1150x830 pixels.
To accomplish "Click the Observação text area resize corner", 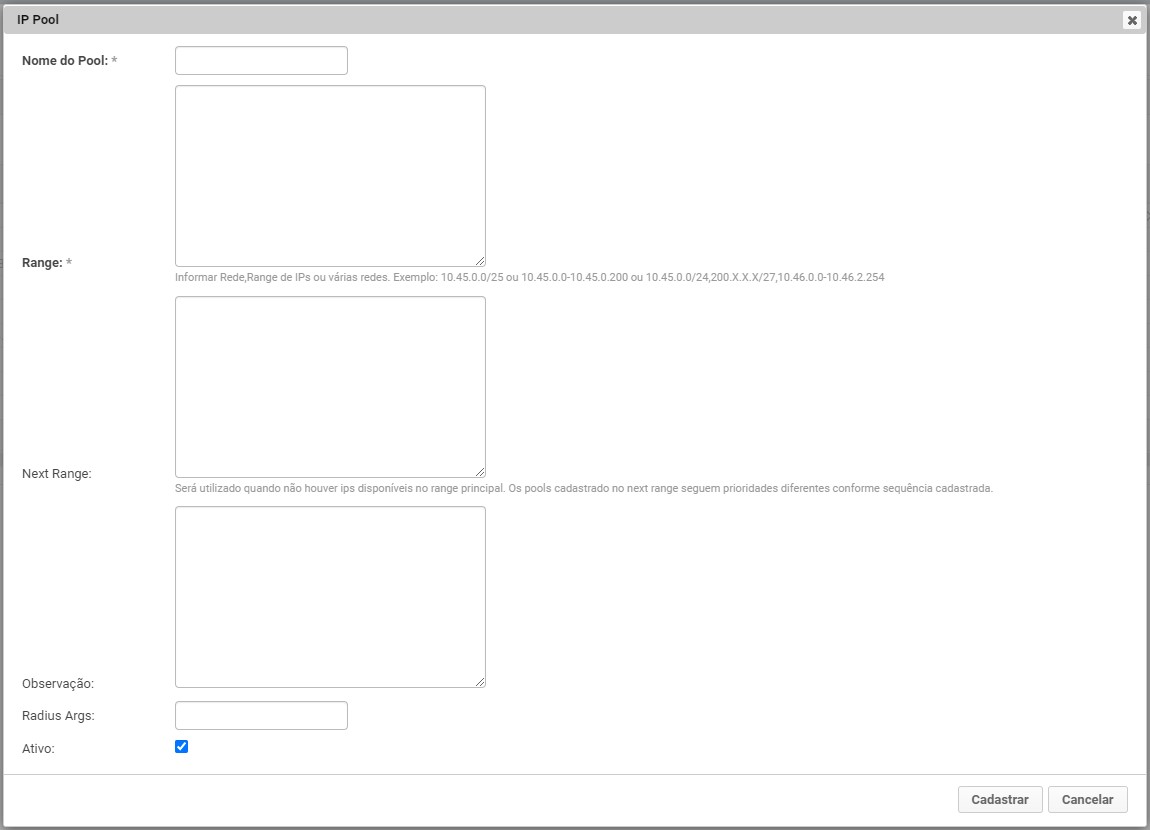I will pos(480,682).
